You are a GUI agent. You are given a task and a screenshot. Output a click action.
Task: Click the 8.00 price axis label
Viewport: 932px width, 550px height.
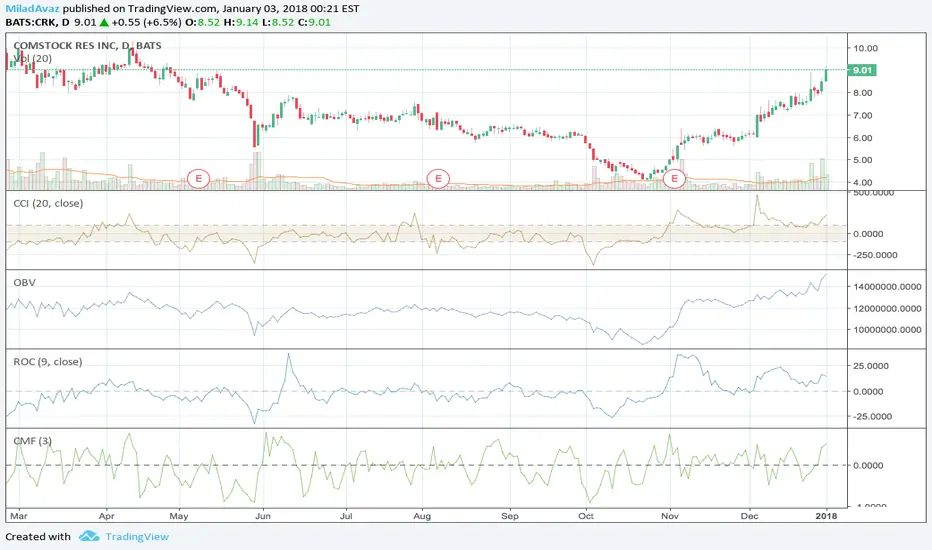coord(862,93)
